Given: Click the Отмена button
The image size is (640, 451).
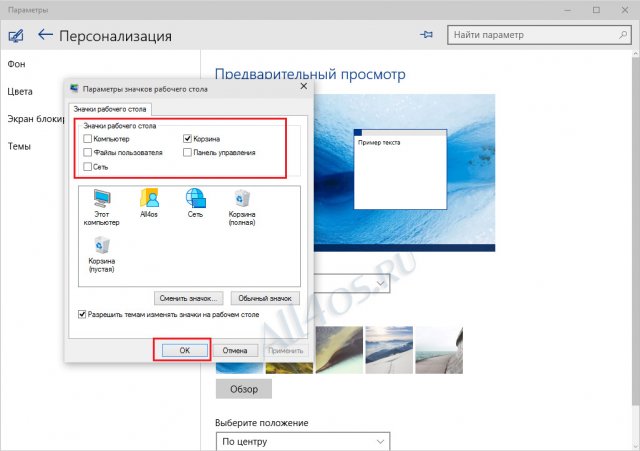Looking at the screenshot, I should tap(235, 350).
